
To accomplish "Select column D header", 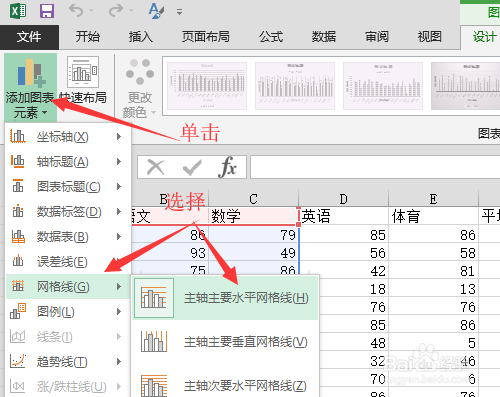I will pyautogui.click(x=344, y=199).
